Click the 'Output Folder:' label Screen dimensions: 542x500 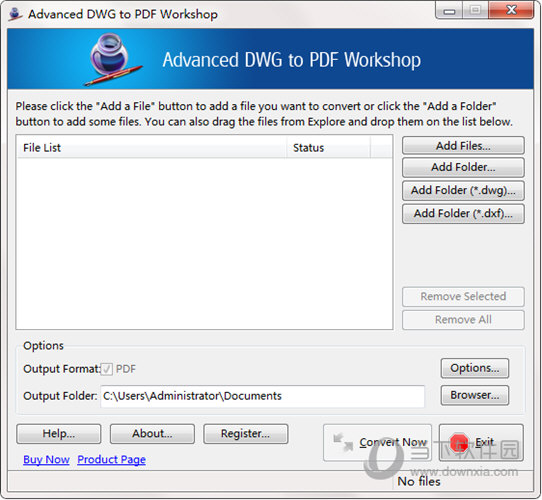(x=60, y=396)
